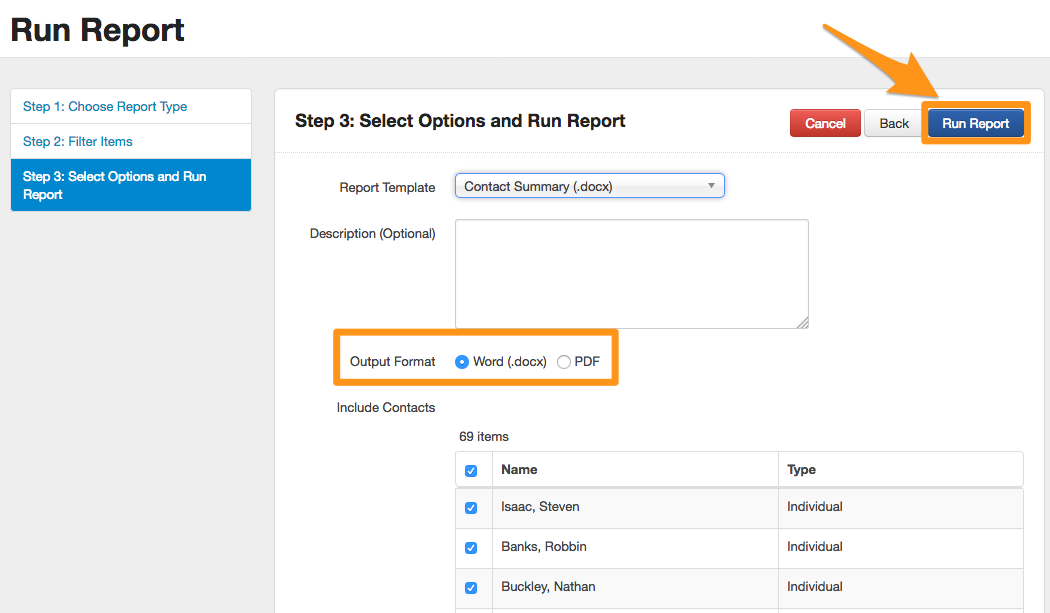
Task: Grab the Description box resize handle
Action: coord(802,322)
